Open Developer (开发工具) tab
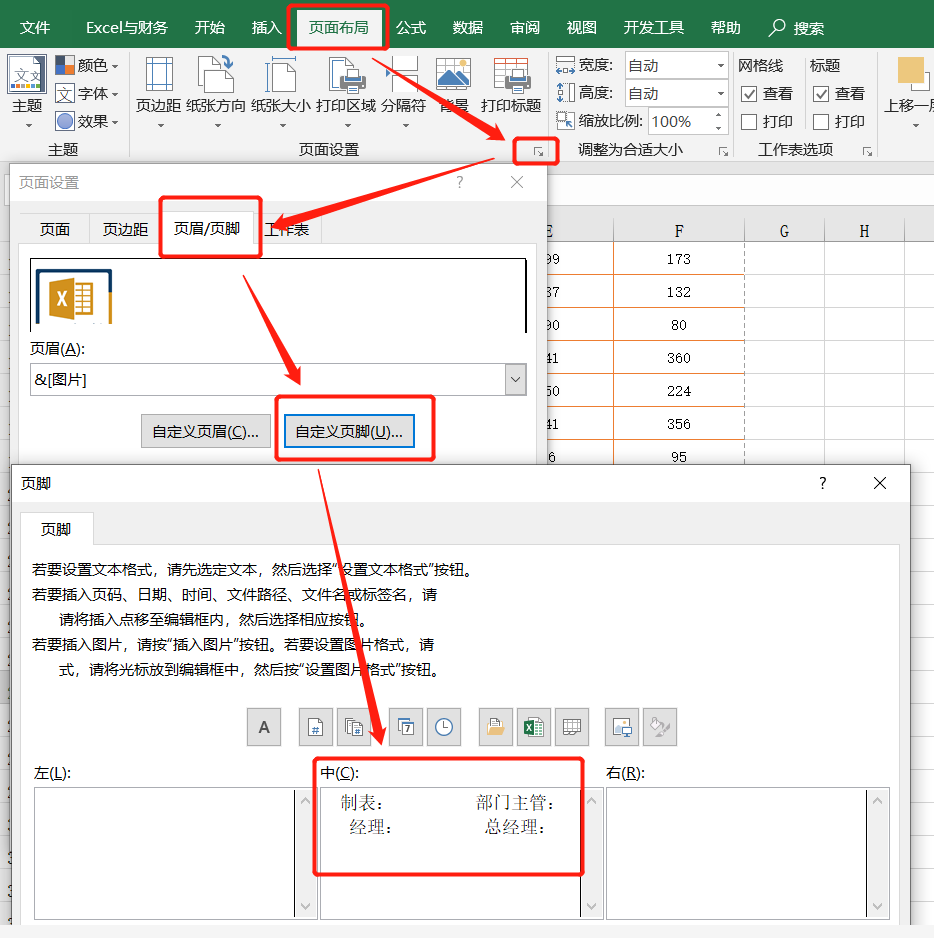 [653, 28]
